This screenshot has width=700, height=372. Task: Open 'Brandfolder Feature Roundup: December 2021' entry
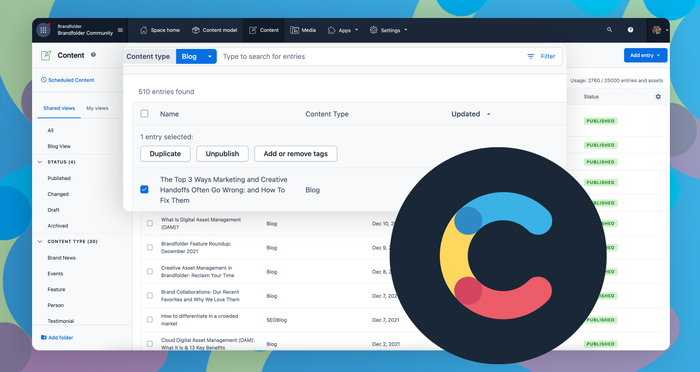click(196, 247)
